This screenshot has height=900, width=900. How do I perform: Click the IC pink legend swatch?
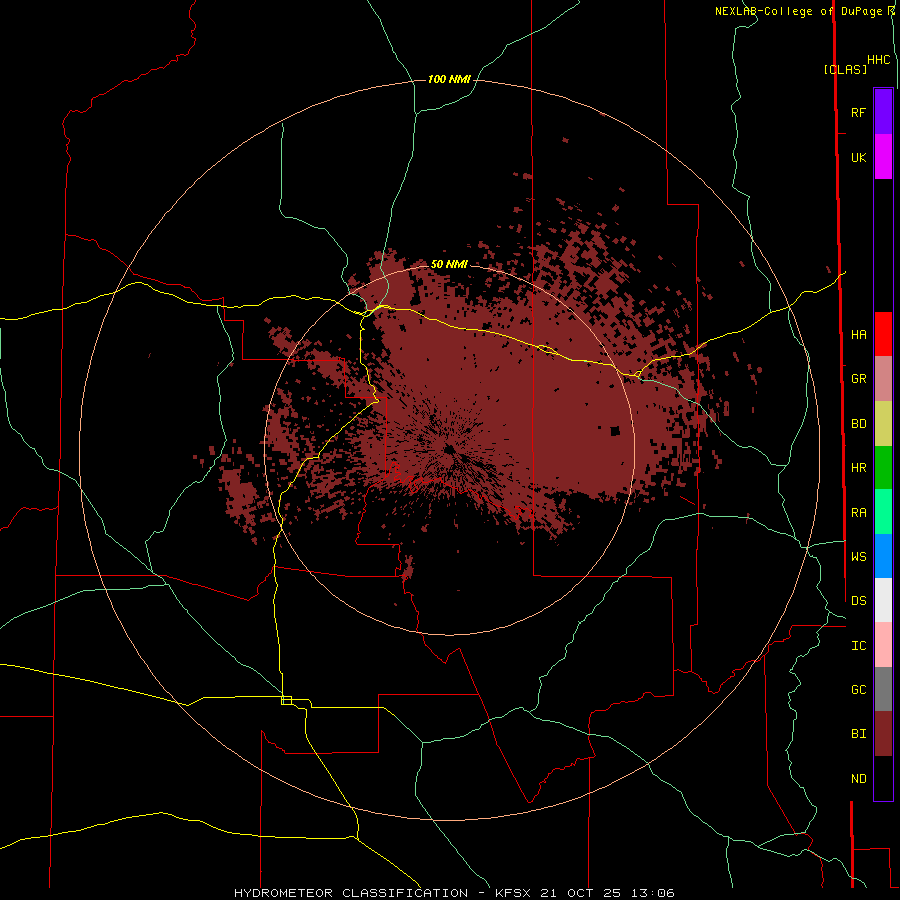883,645
